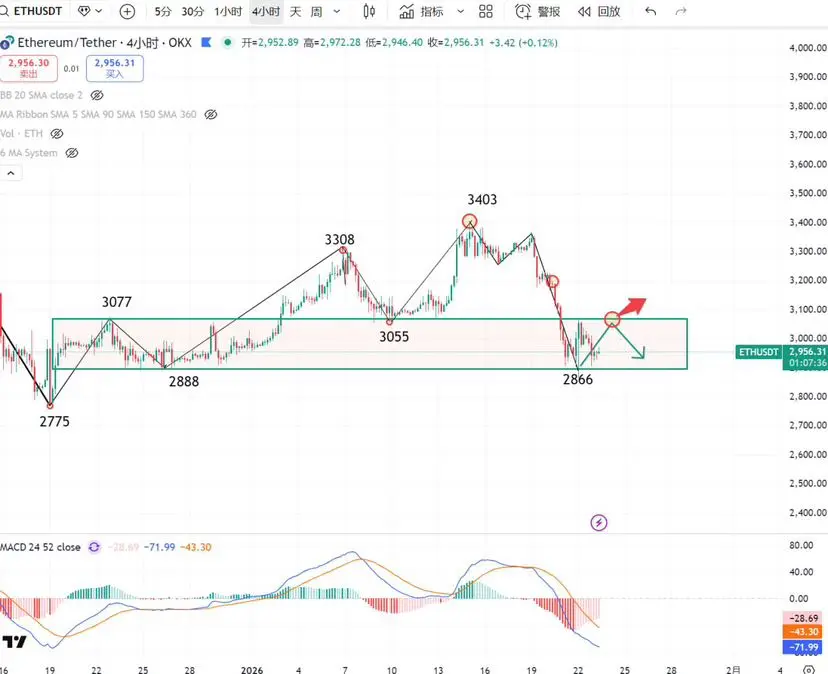The width and height of the screenshot is (828, 674).
Task: Click the purple lightning event marker
Action: [x=599, y=523]
